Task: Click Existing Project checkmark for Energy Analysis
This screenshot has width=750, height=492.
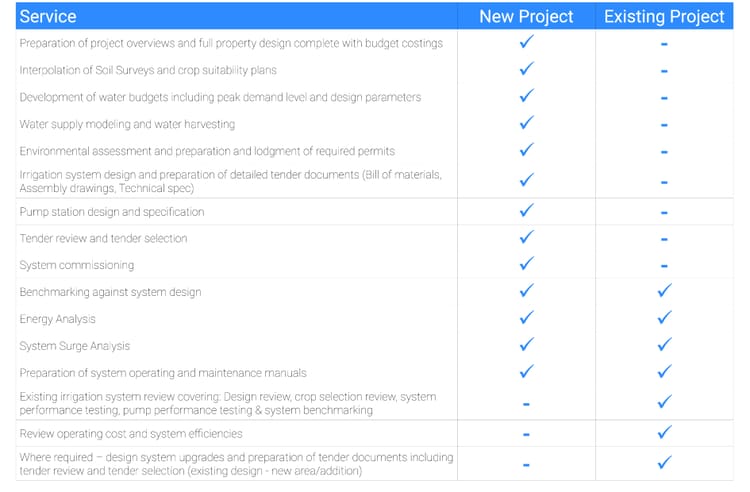Action: tap(664, 318)
